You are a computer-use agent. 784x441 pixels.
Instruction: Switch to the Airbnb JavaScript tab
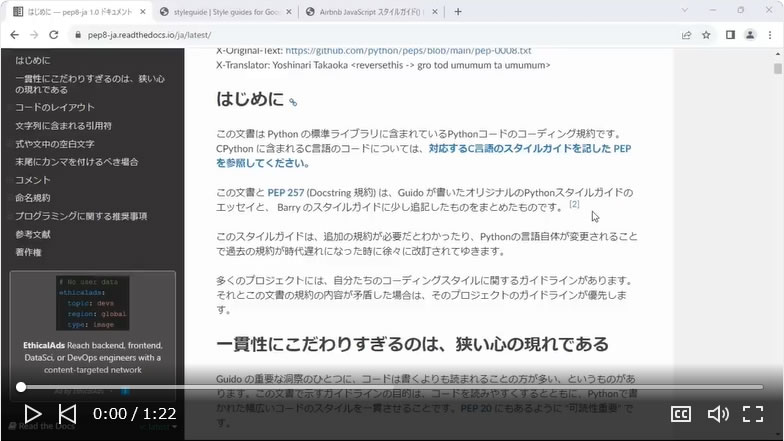(370, 12)
